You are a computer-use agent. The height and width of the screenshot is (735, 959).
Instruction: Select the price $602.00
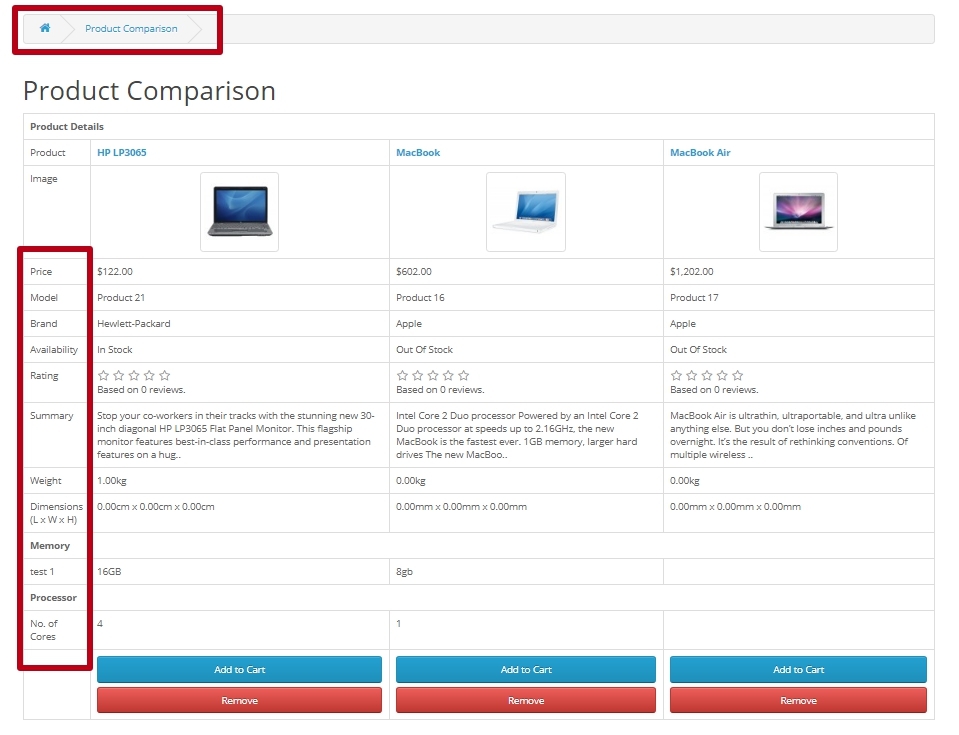pos(413,271)
